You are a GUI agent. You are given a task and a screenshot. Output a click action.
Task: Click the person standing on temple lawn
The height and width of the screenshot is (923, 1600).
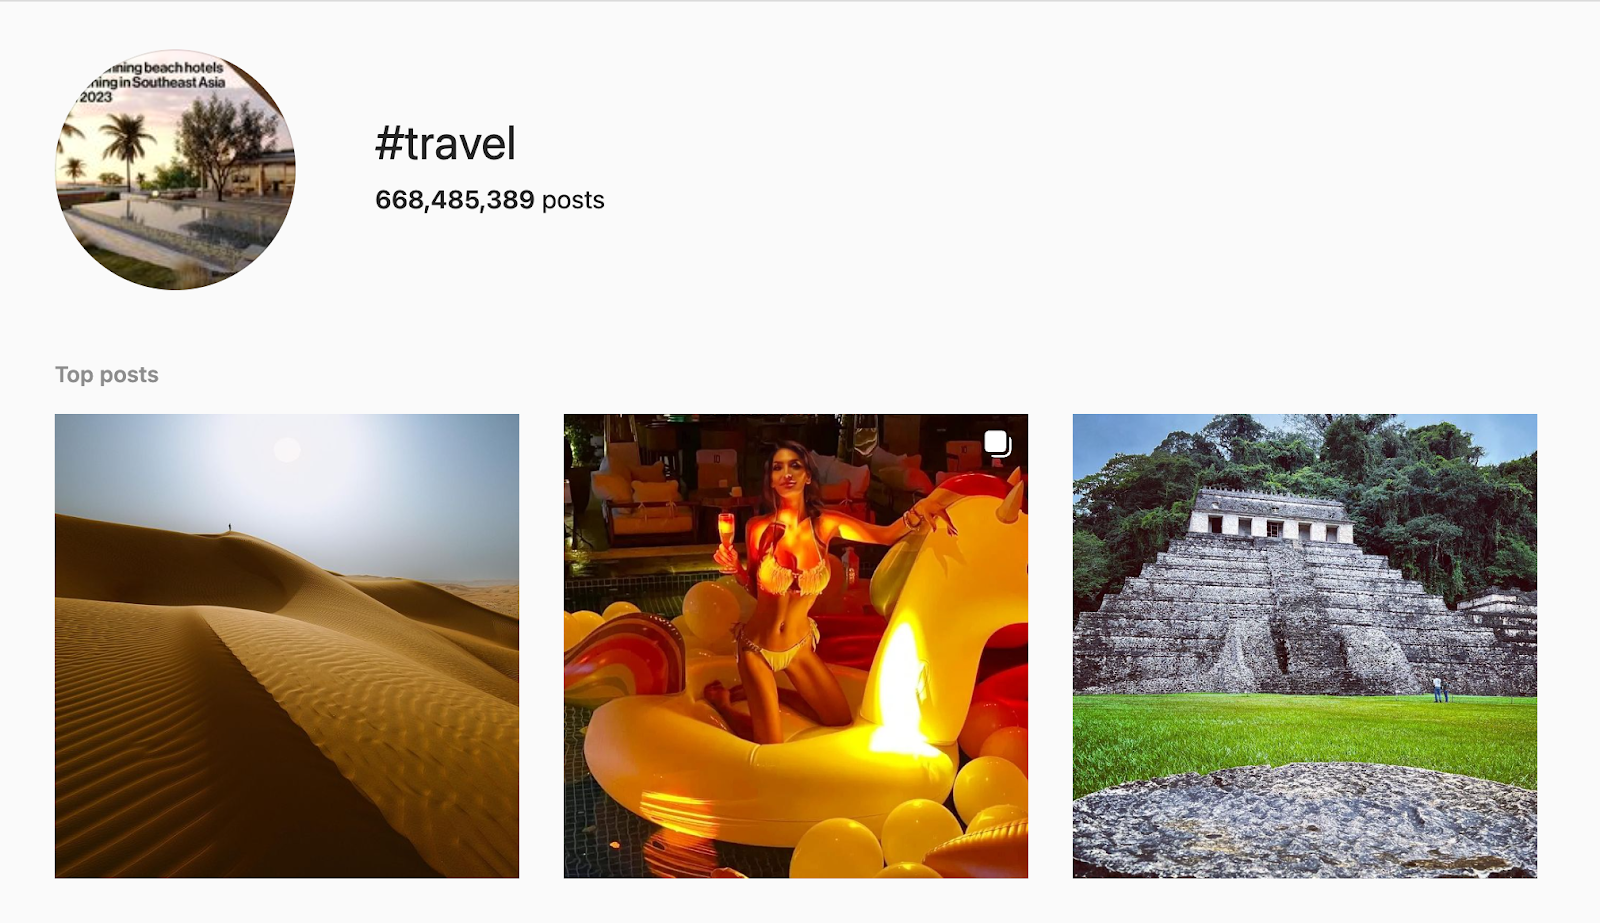pyautogui.click(x=1438, y=689)
